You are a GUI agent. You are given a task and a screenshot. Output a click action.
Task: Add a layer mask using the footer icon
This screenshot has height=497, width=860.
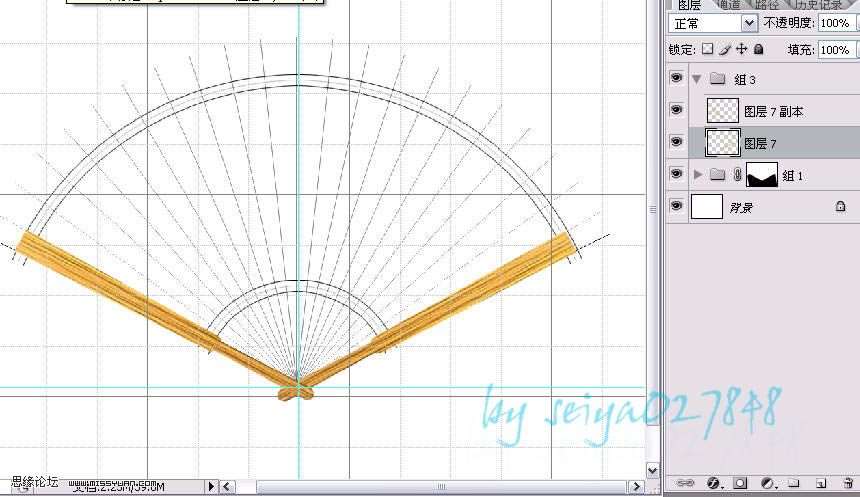[x=740, y=483]
